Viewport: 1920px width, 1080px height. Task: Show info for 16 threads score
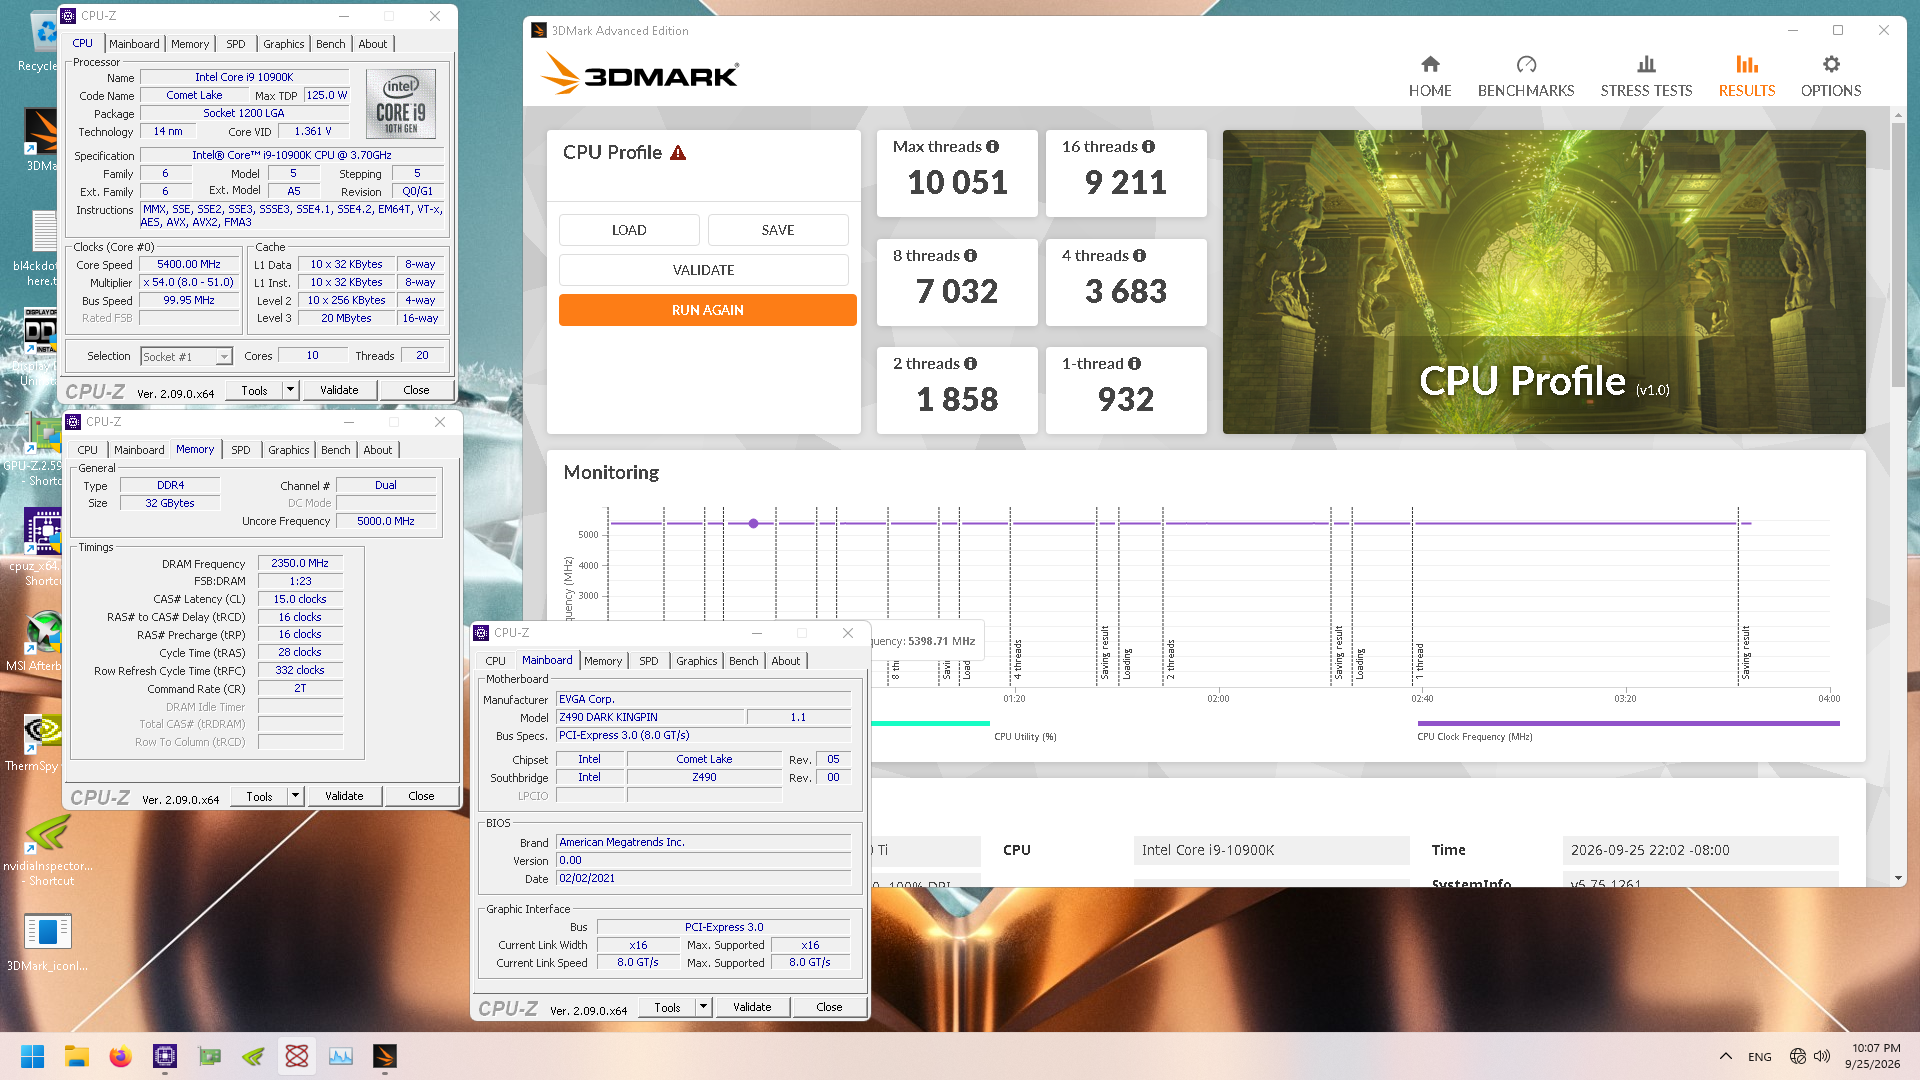1149,146
